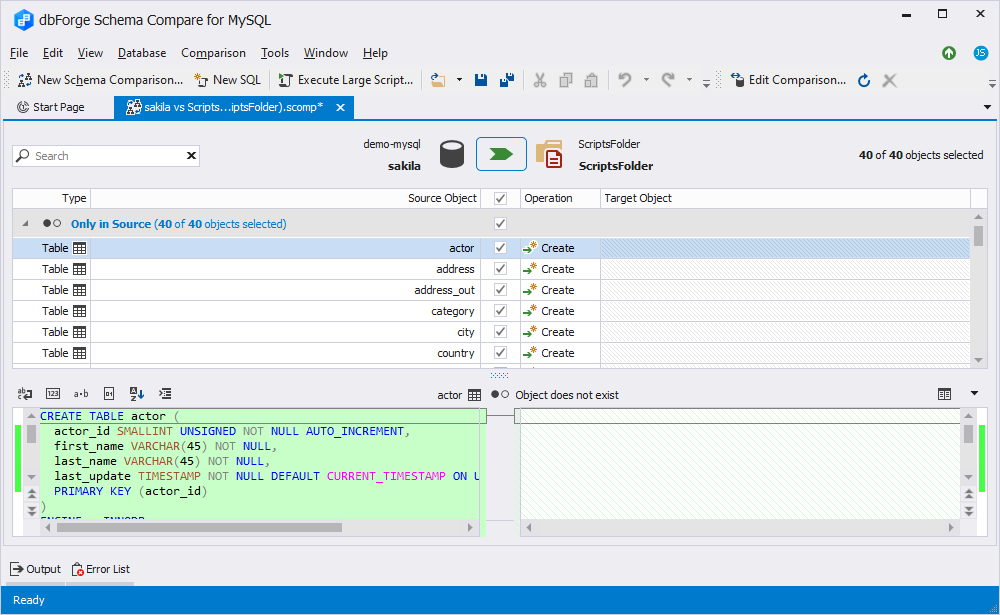Click the Cut scissors icon
Viewport: 1000px width, 615px height.
click(x=540, y=80)
